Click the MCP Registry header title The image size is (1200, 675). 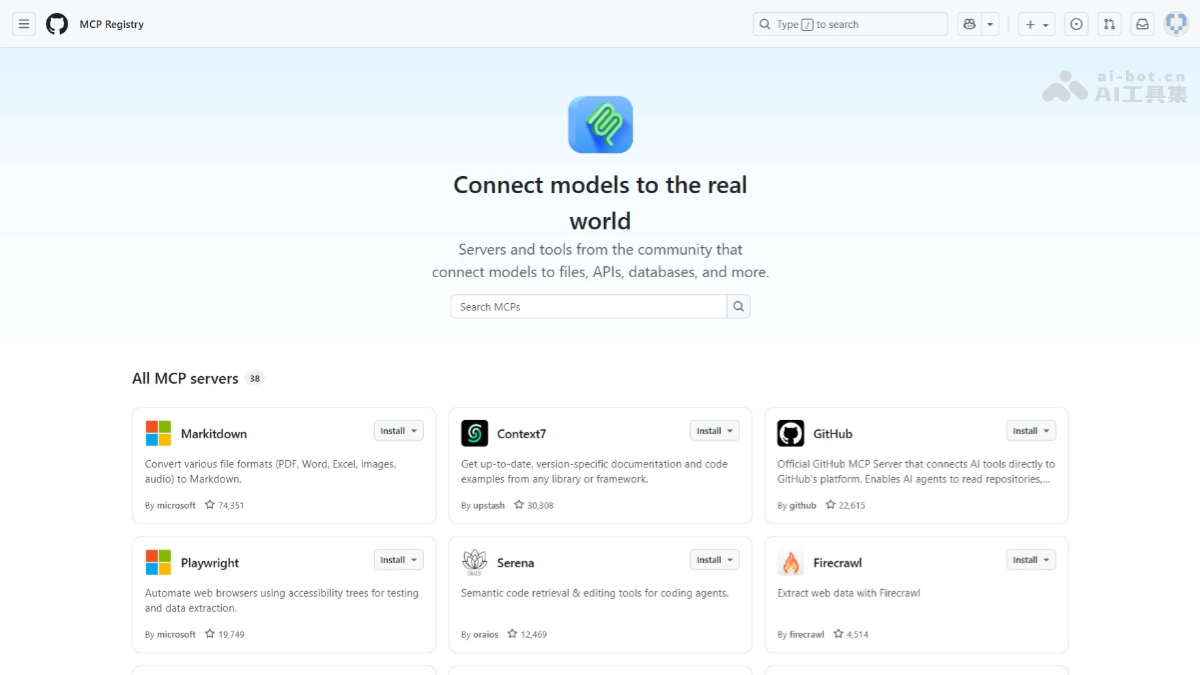point(111,24)
